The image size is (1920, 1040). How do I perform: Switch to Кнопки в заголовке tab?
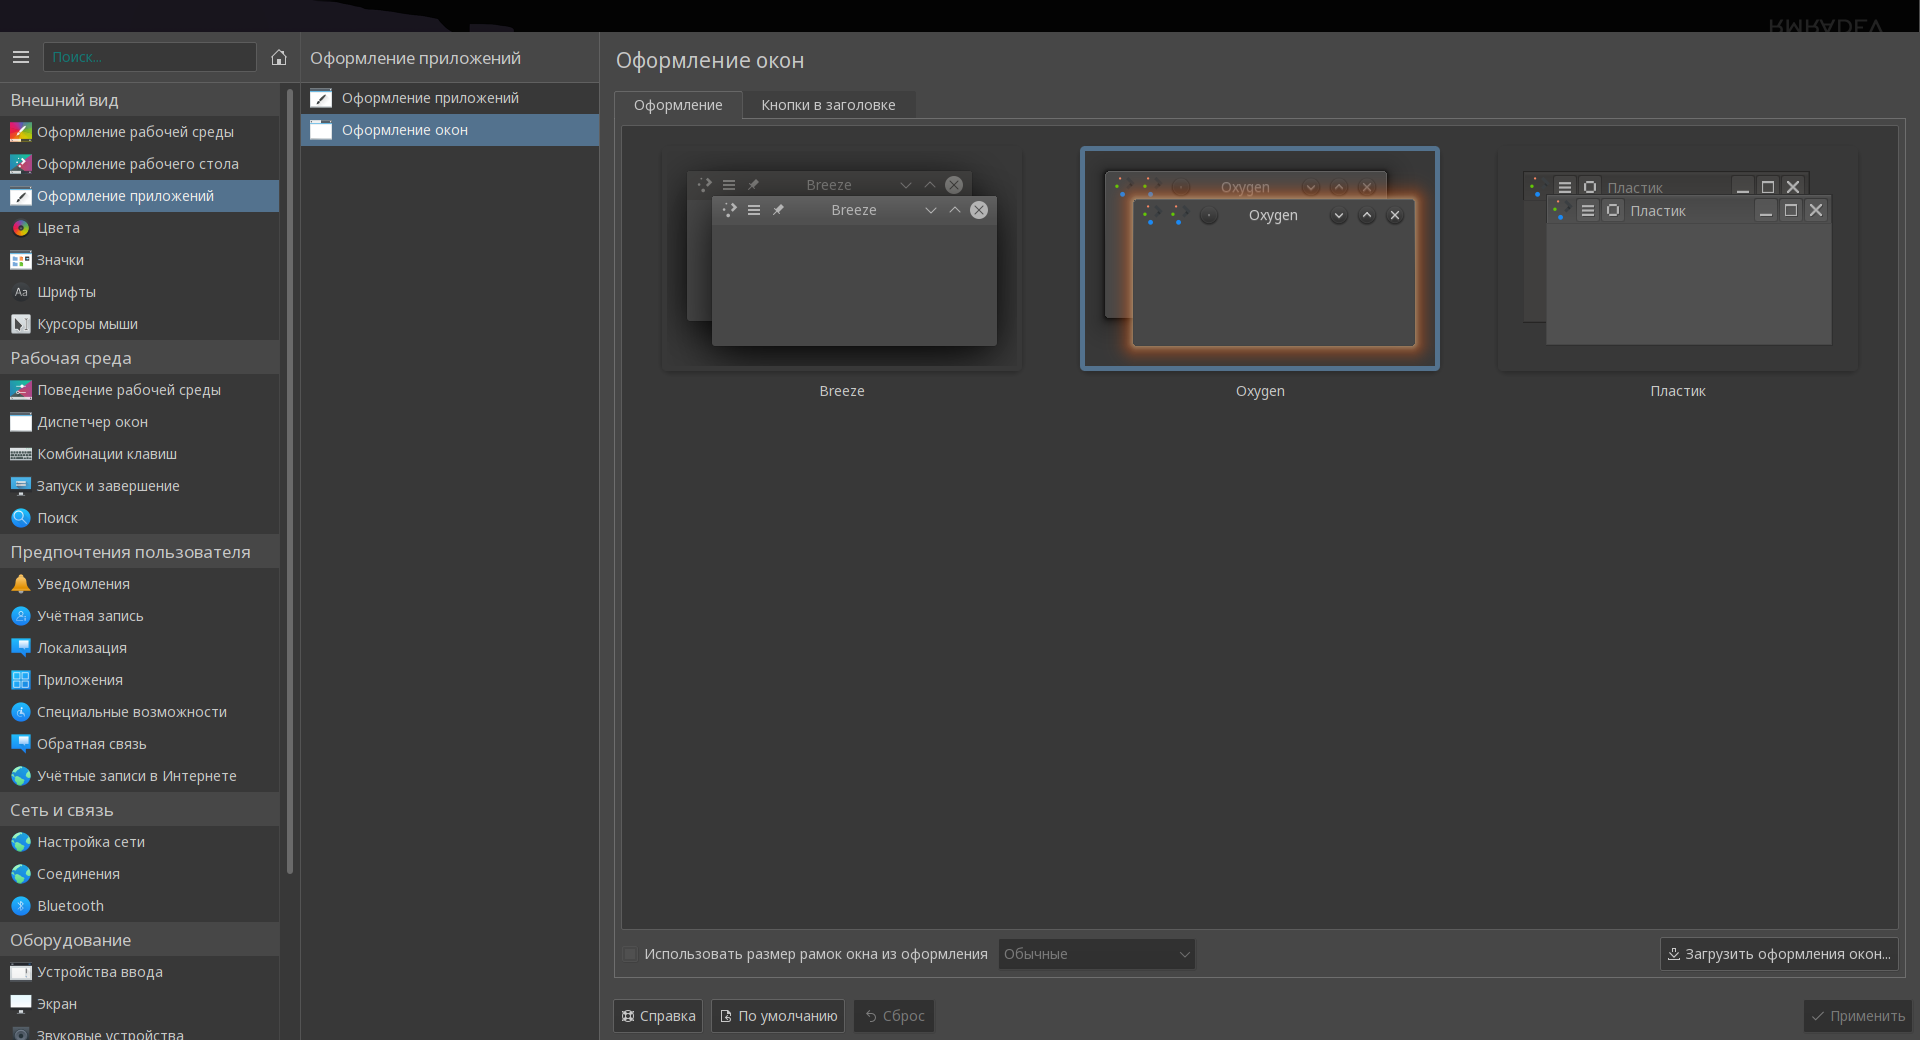tap(828, 105)
